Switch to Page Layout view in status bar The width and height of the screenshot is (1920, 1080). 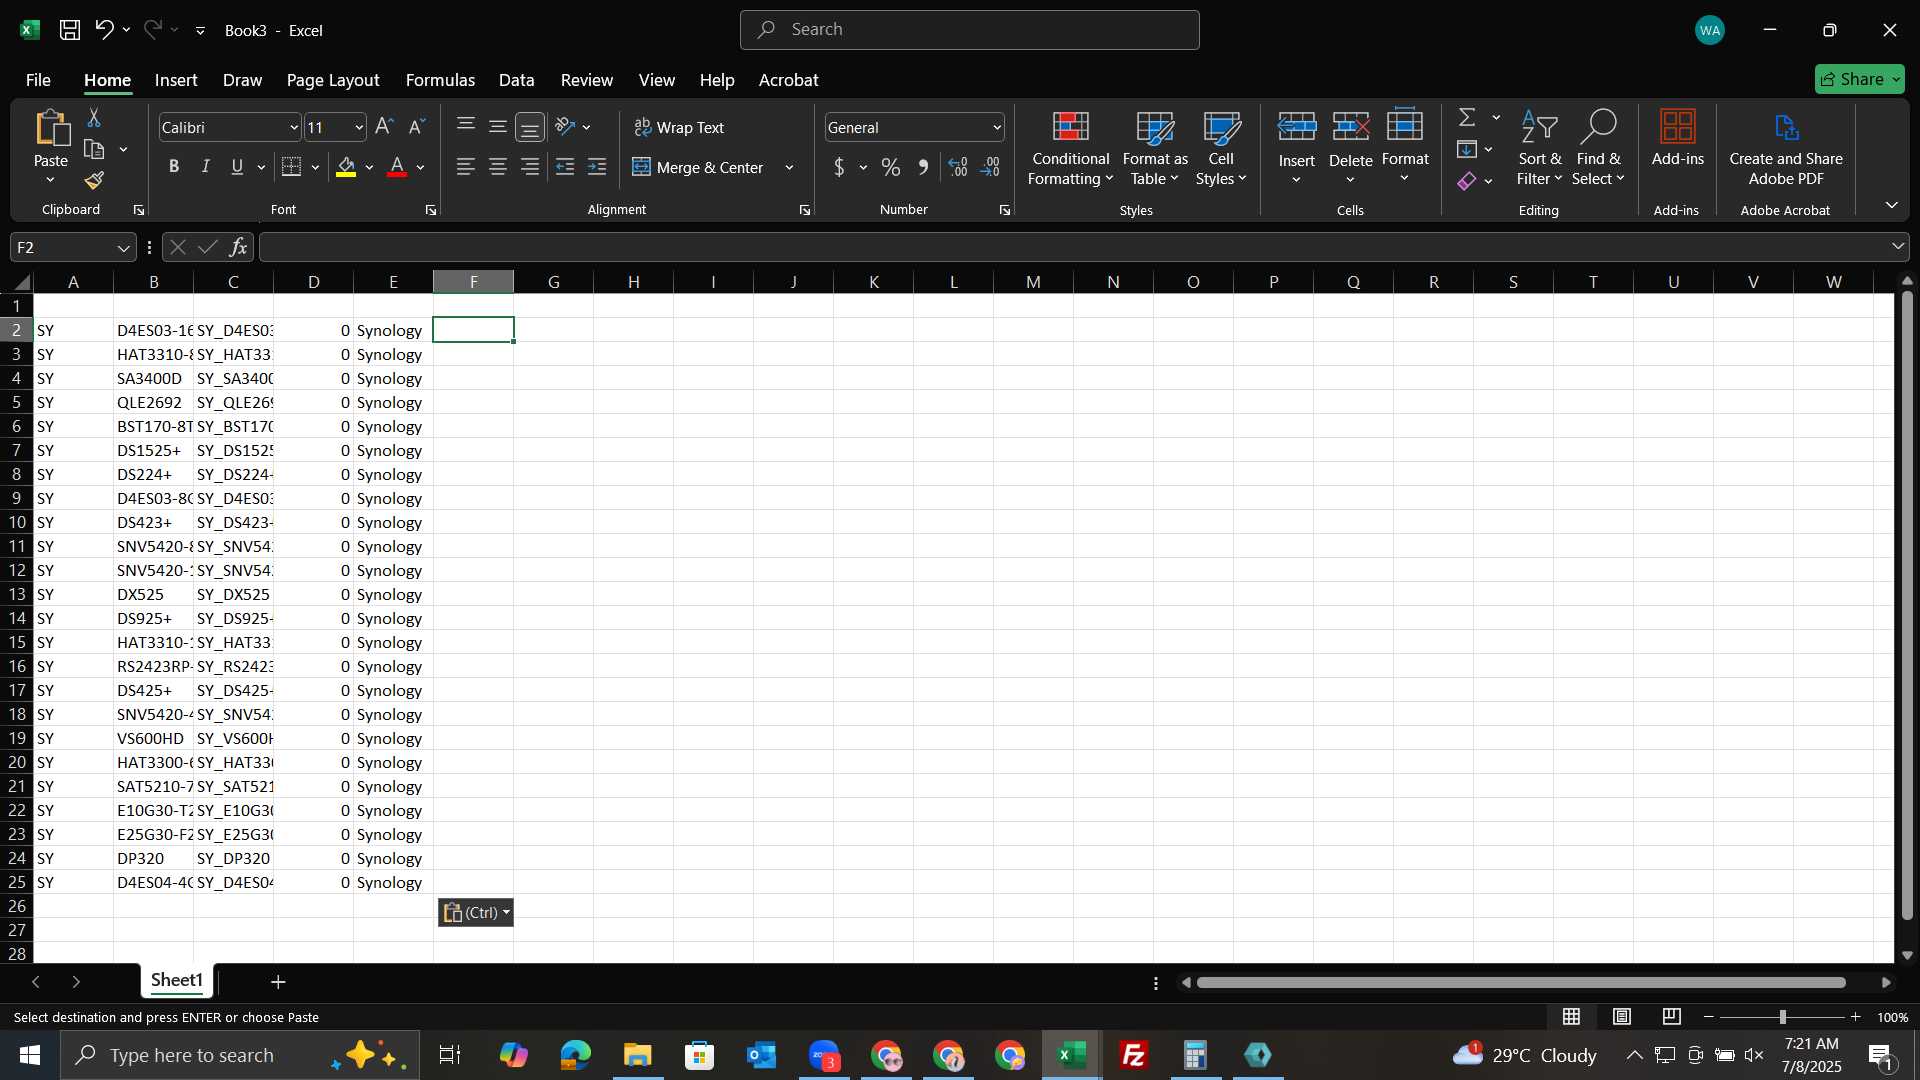coord(1622,1017)
